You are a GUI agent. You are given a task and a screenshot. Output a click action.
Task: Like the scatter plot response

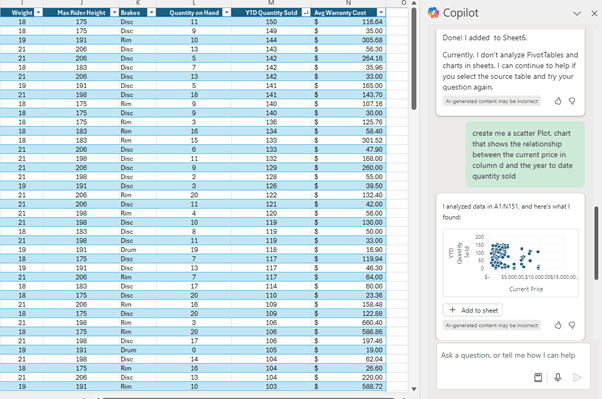tap(558, 325)
